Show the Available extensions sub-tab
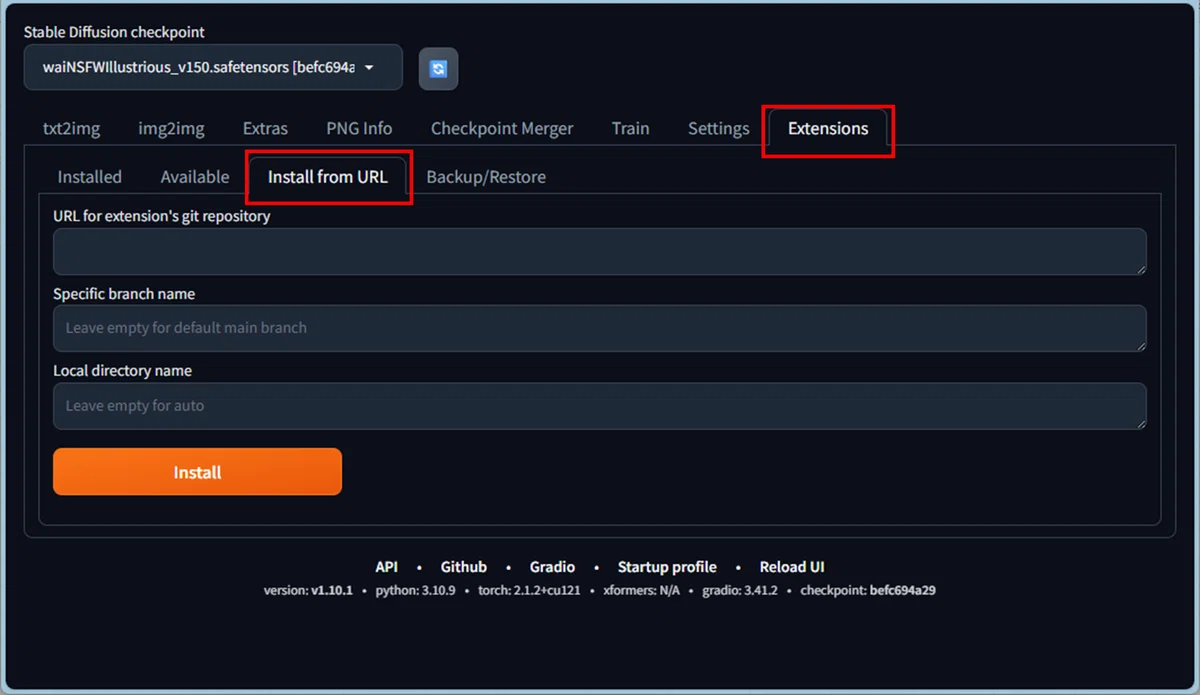The image size is (1200, 695). pos(195,177)
